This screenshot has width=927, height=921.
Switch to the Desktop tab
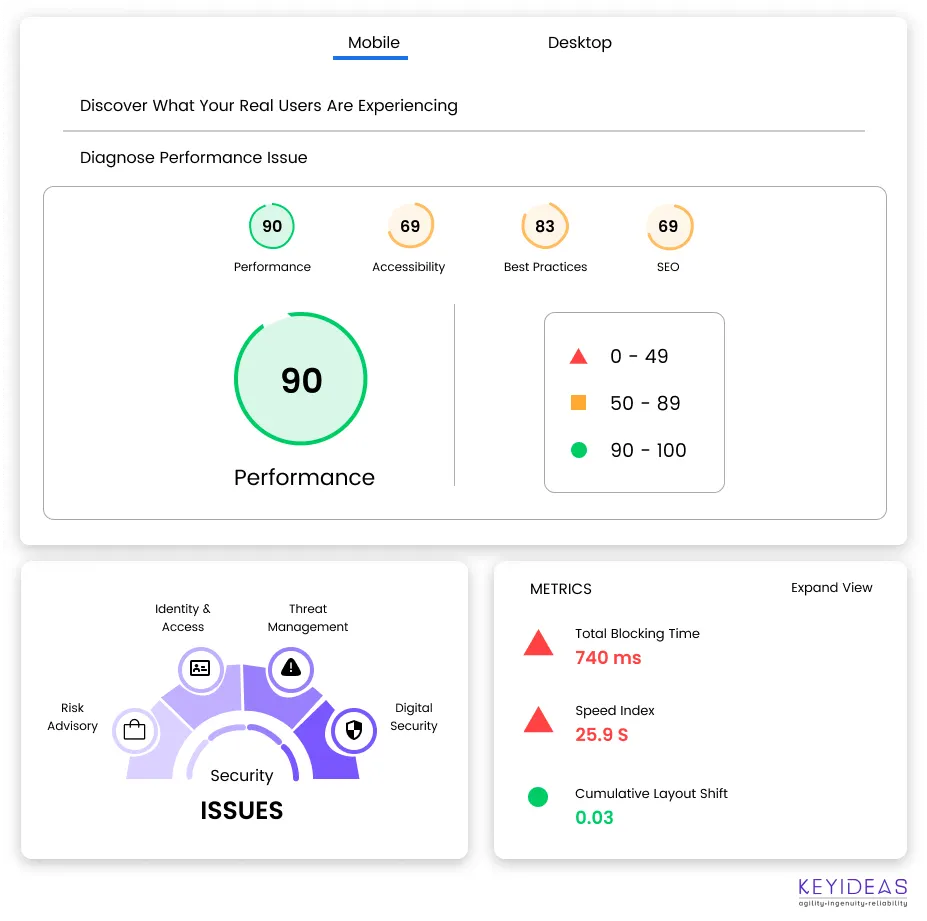(580, 43)
